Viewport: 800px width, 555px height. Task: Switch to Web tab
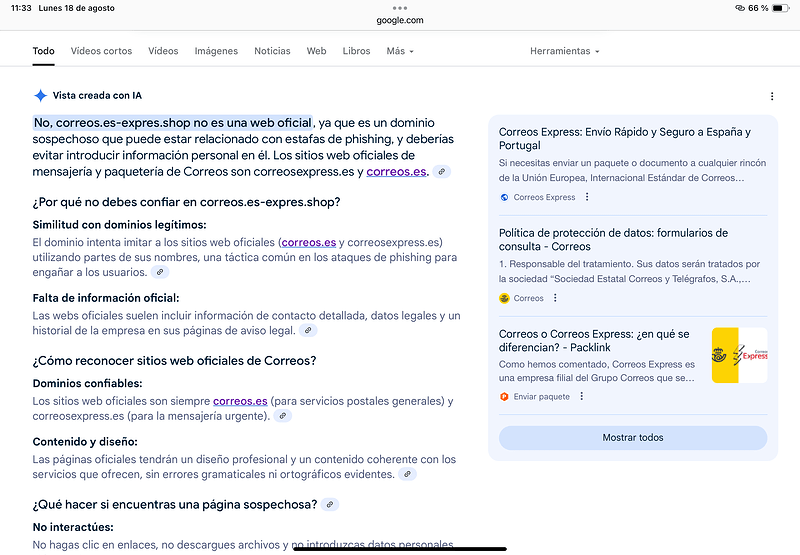[316, 51]
